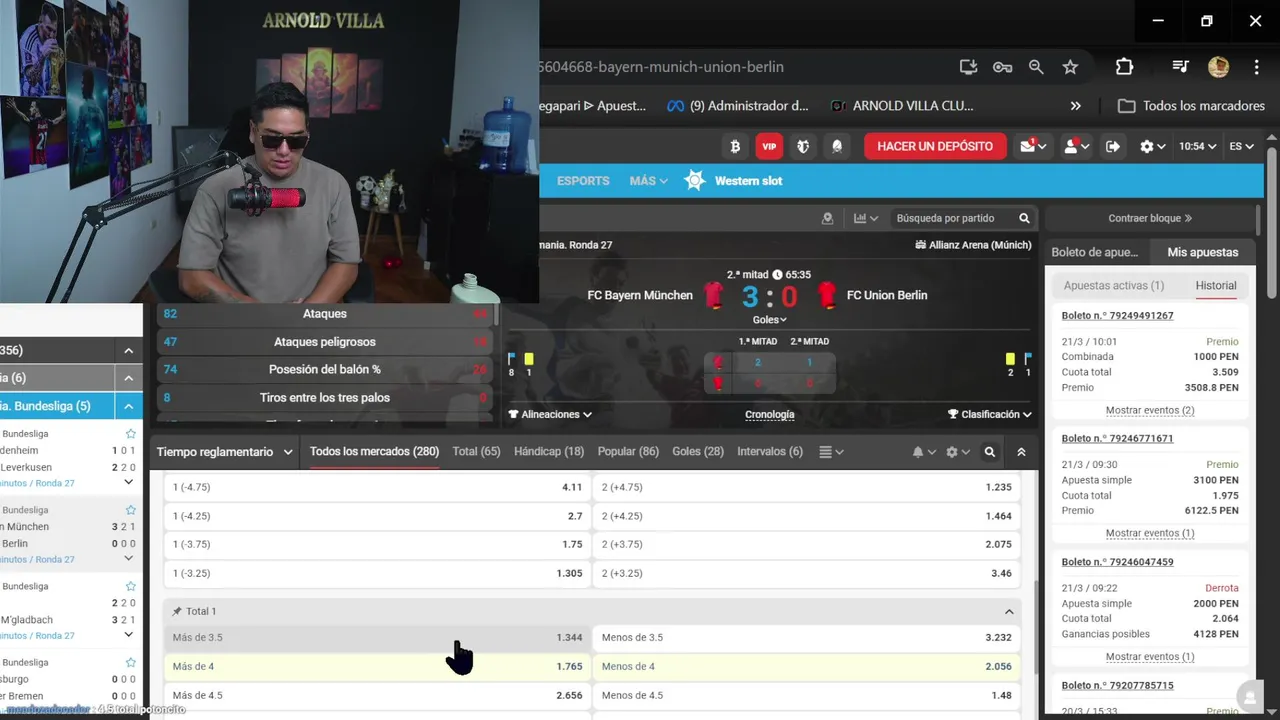Viewport: 1280px width, 720px height.
Task: Click the bell icon in site header
Action: tap(837, 146)
